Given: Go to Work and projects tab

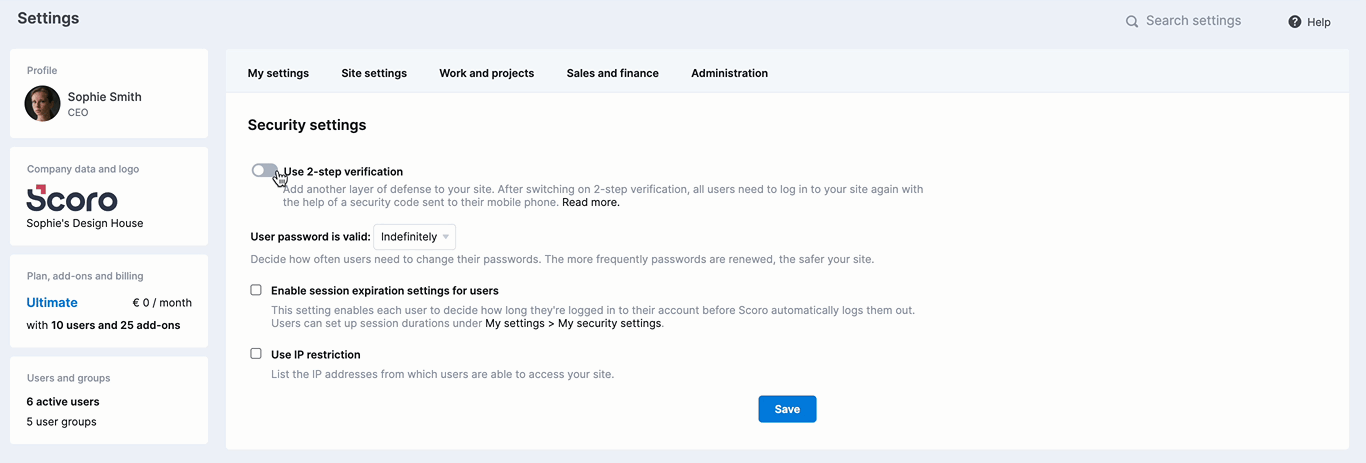Looking at the screenshot, I should click(487, 73).
